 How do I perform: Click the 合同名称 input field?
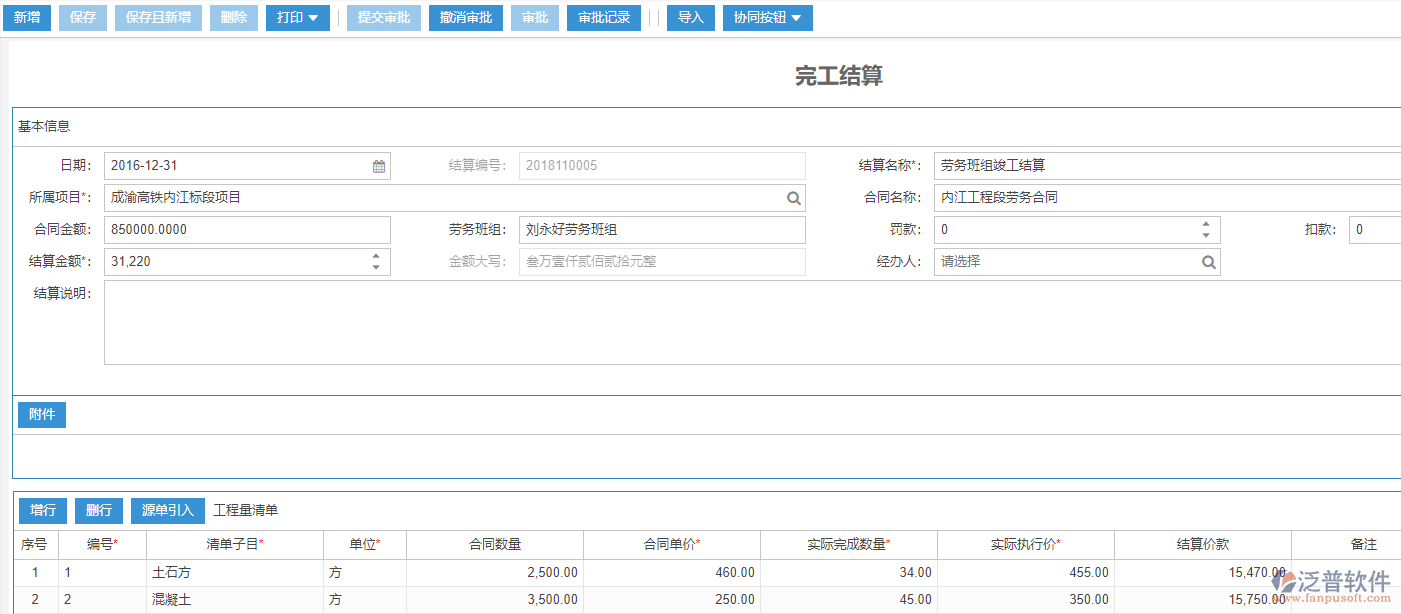click(1165, 198)
